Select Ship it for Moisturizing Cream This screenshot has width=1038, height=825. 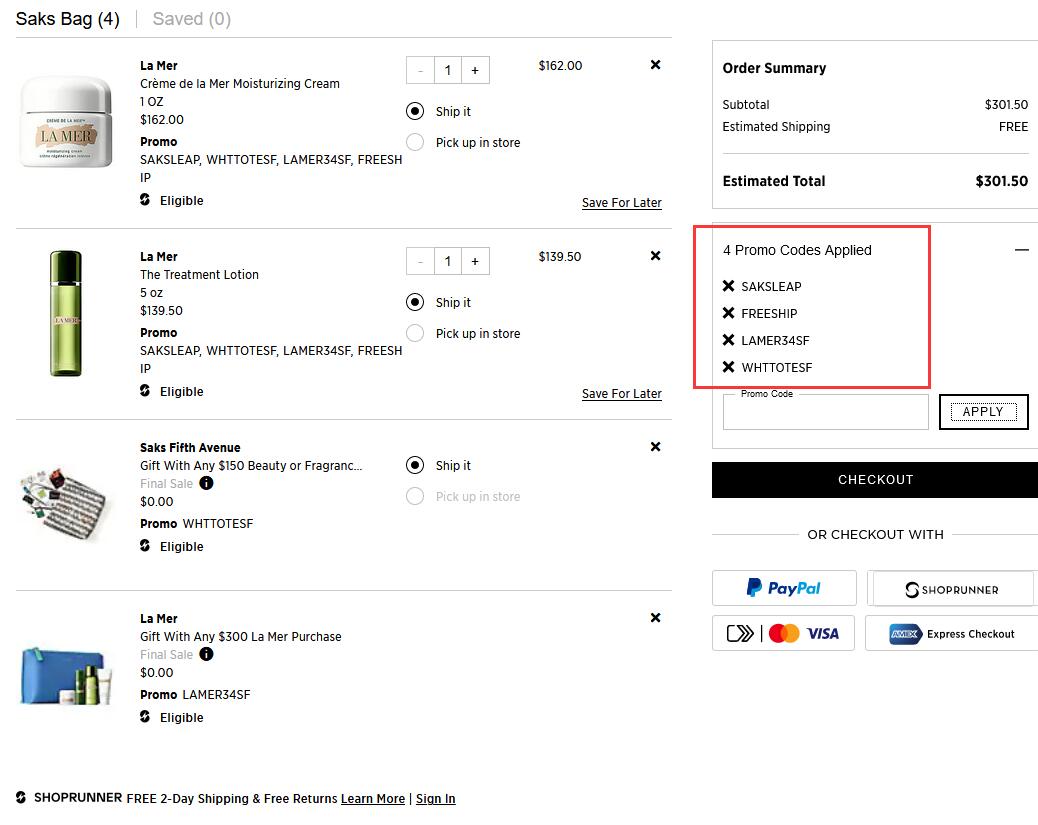(415, 111)
